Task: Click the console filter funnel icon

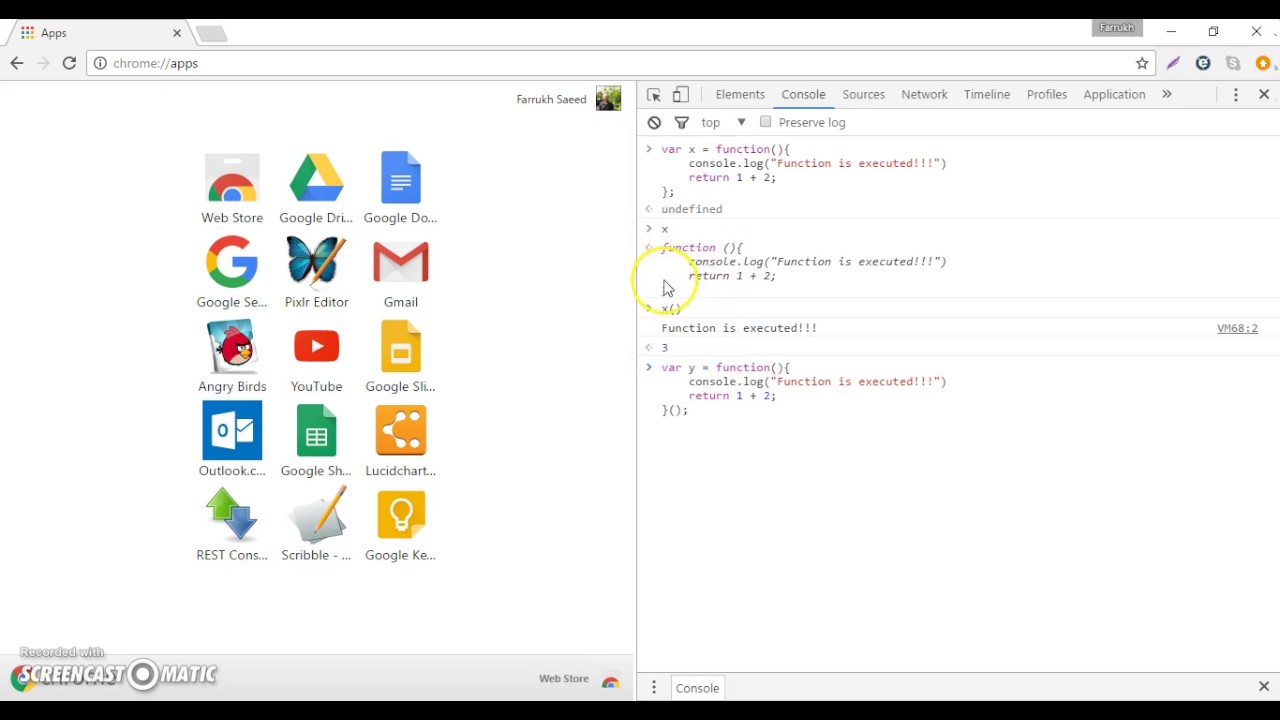Action: coord(681,122)
